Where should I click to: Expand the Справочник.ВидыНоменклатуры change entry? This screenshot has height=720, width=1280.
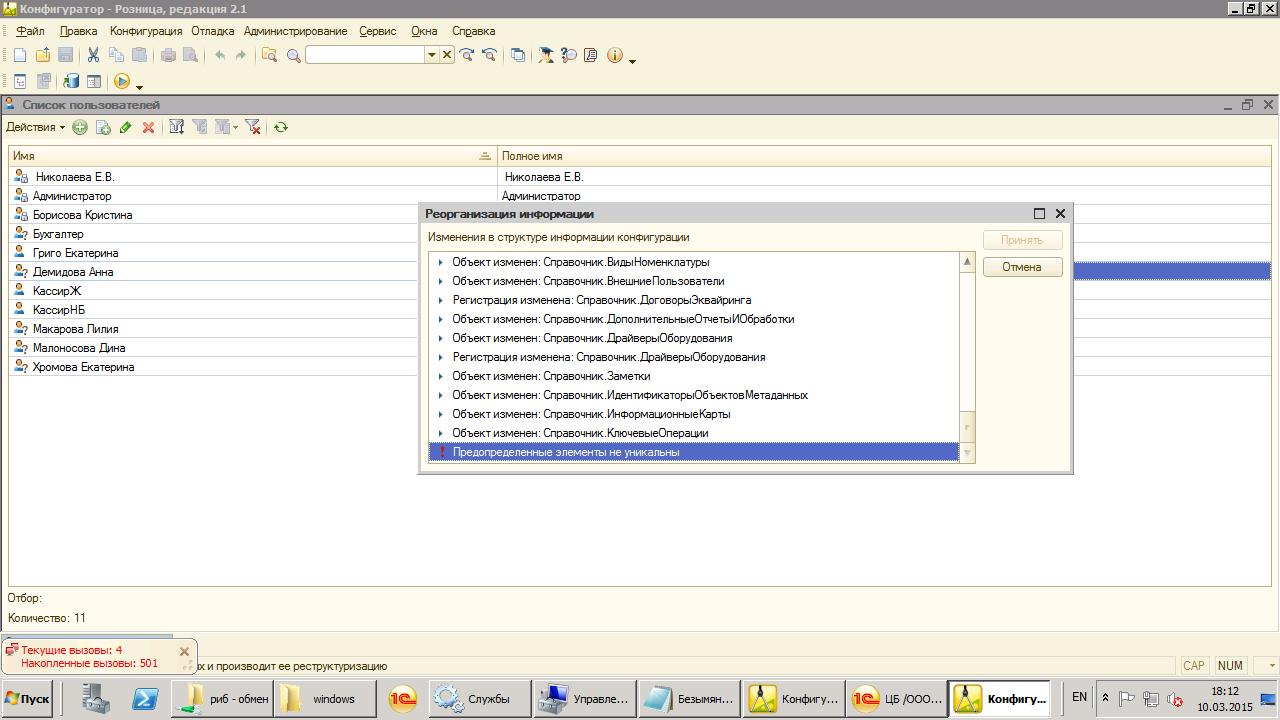[441, 262]
